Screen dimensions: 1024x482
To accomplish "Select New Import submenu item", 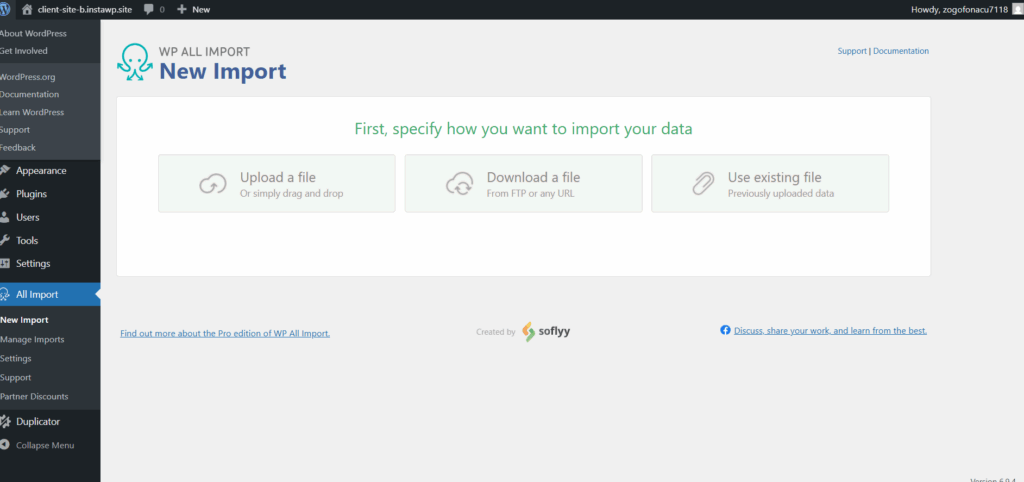I will 24,320.
